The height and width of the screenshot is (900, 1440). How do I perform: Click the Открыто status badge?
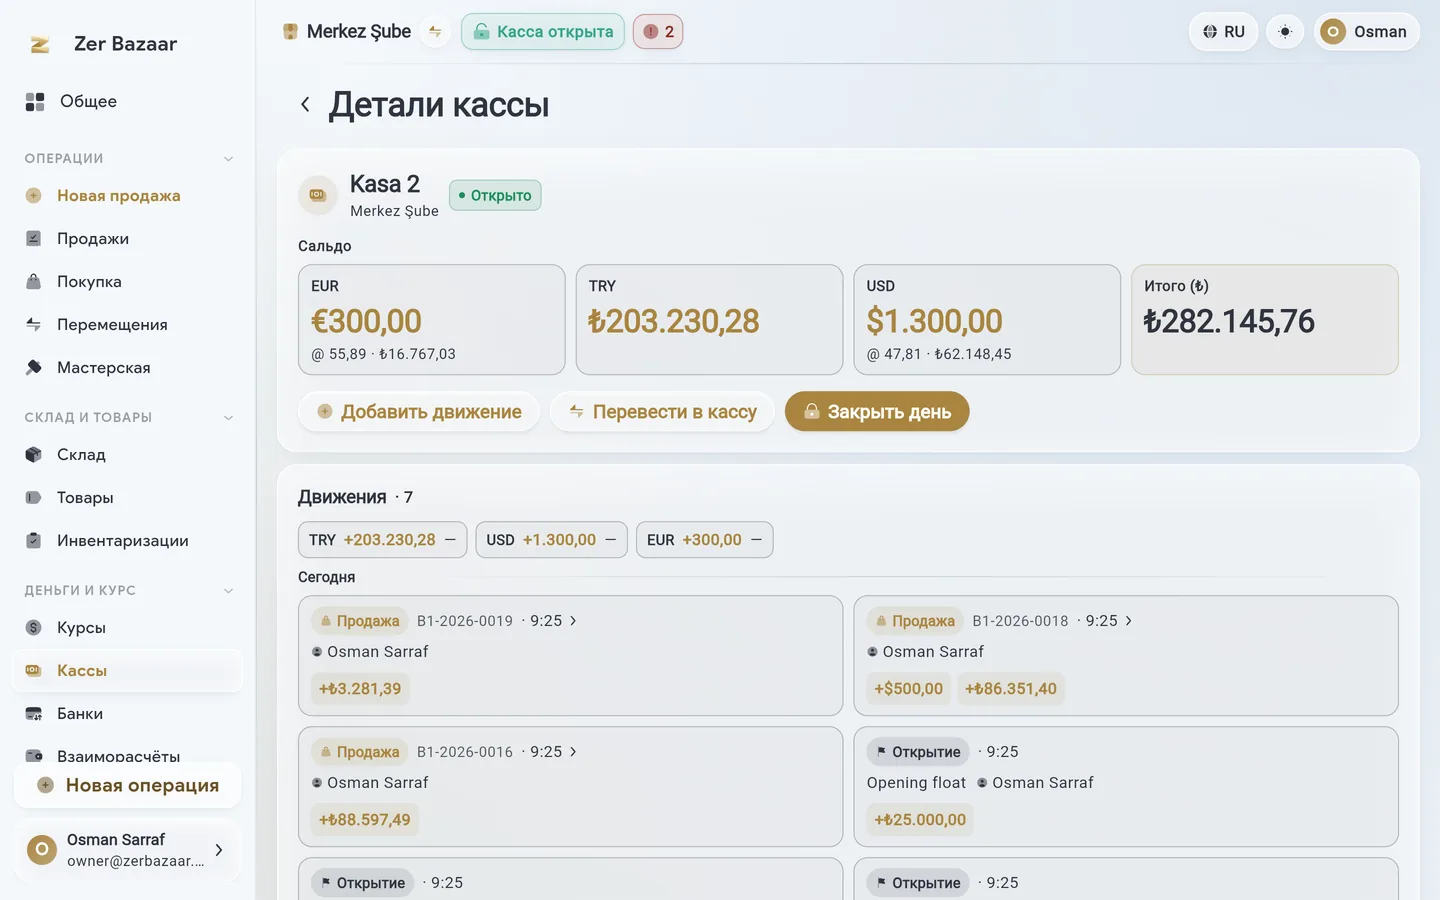495,196
